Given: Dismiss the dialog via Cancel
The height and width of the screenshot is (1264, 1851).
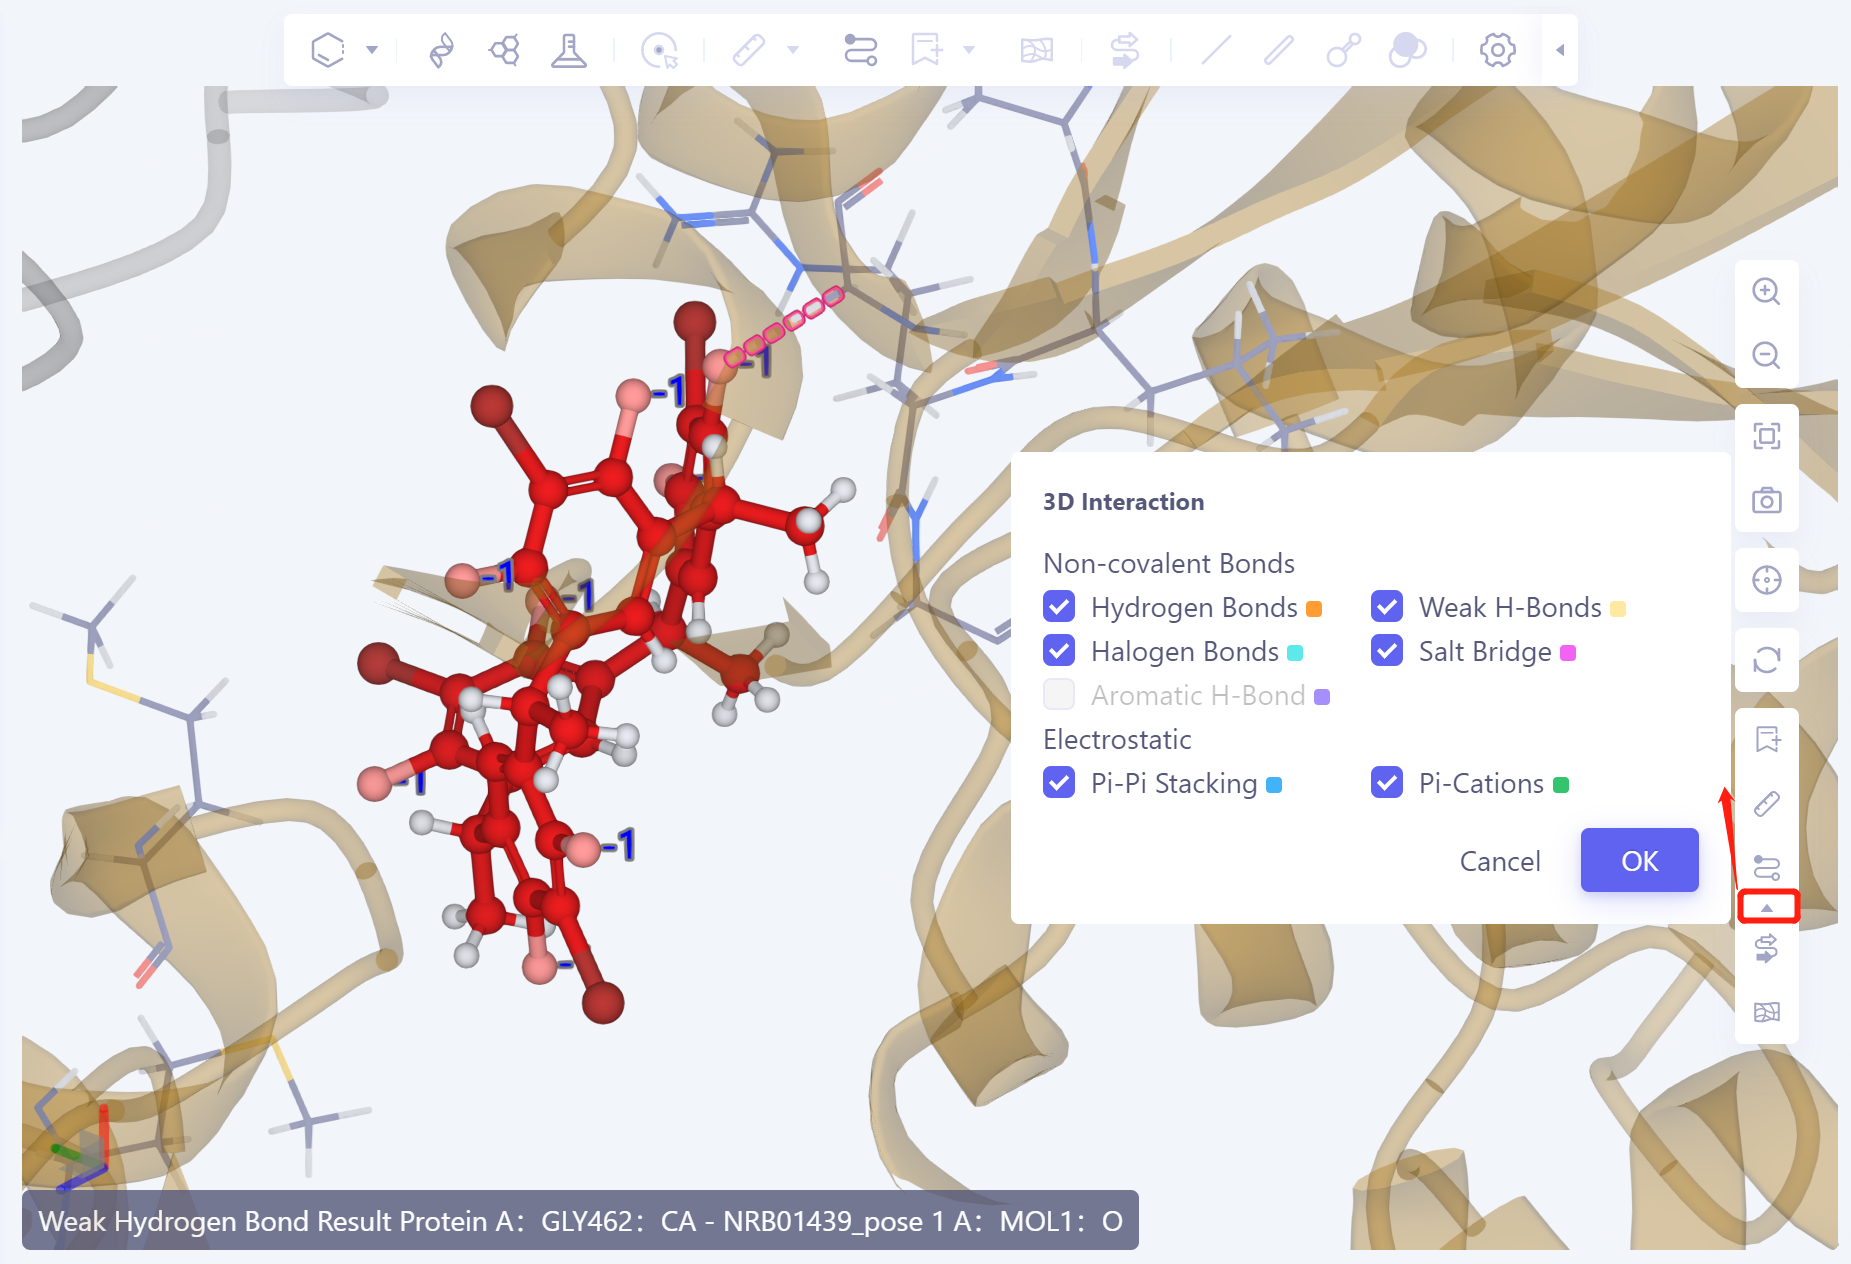Looking at the screenshot, I should tap(1500, 860).
